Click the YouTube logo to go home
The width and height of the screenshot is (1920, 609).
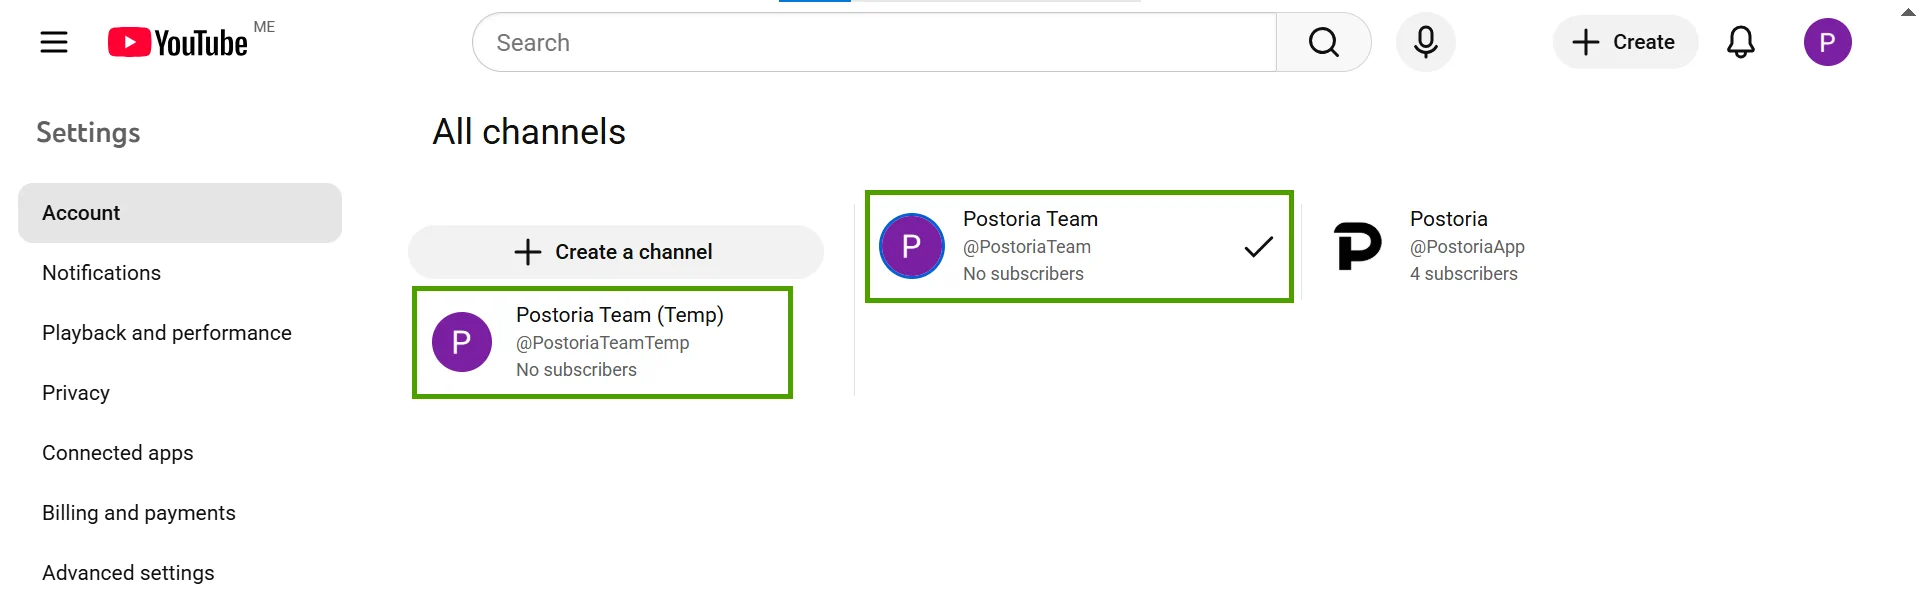[x=178, y=42]
